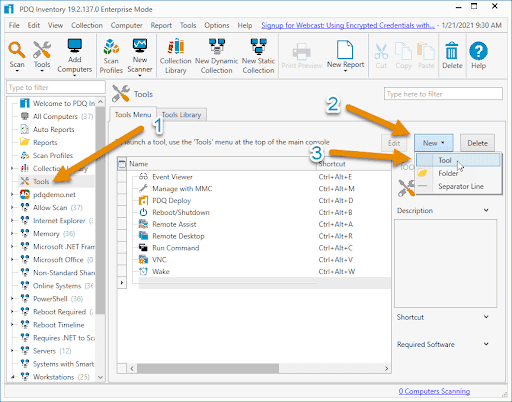Screen dimensions: 512x402
Task: Expand the Servers collection node
Action: 12,351
